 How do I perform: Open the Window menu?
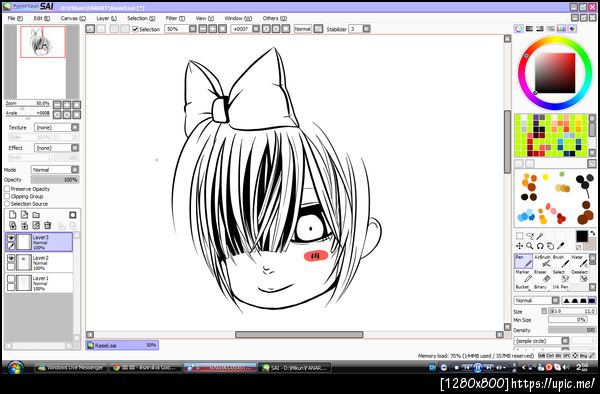point(238,18)
